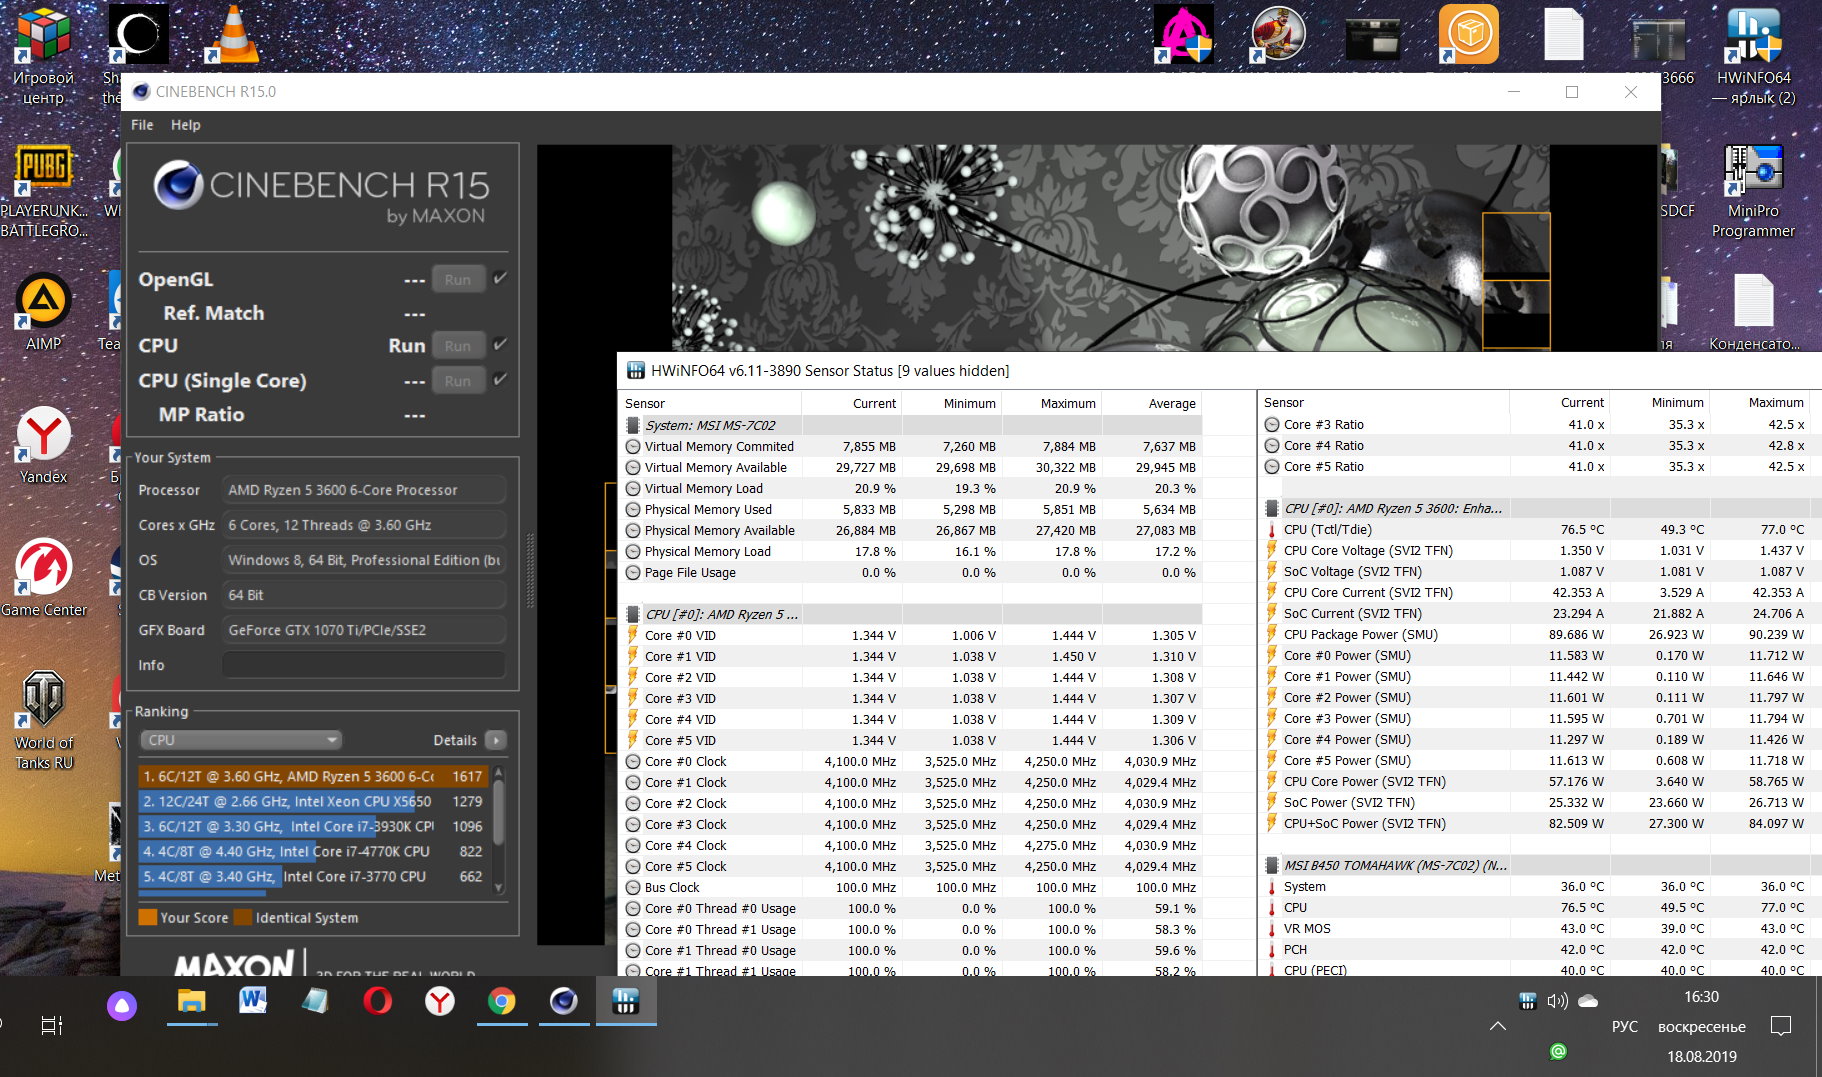1822x1077 pixels.
Task: Launch World of Tanks RU shortcut
Action: tap(44, 720)
